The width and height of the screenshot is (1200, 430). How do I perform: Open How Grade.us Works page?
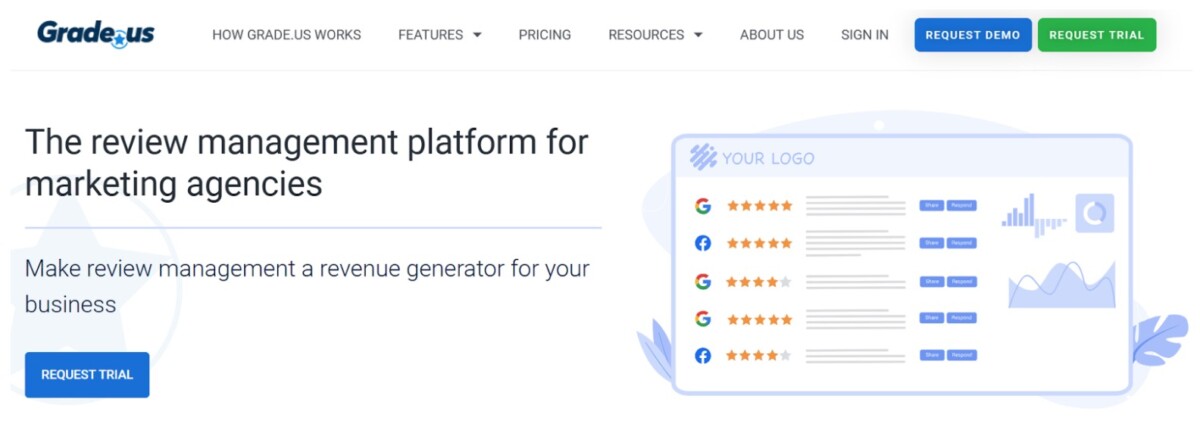point(286,35)
